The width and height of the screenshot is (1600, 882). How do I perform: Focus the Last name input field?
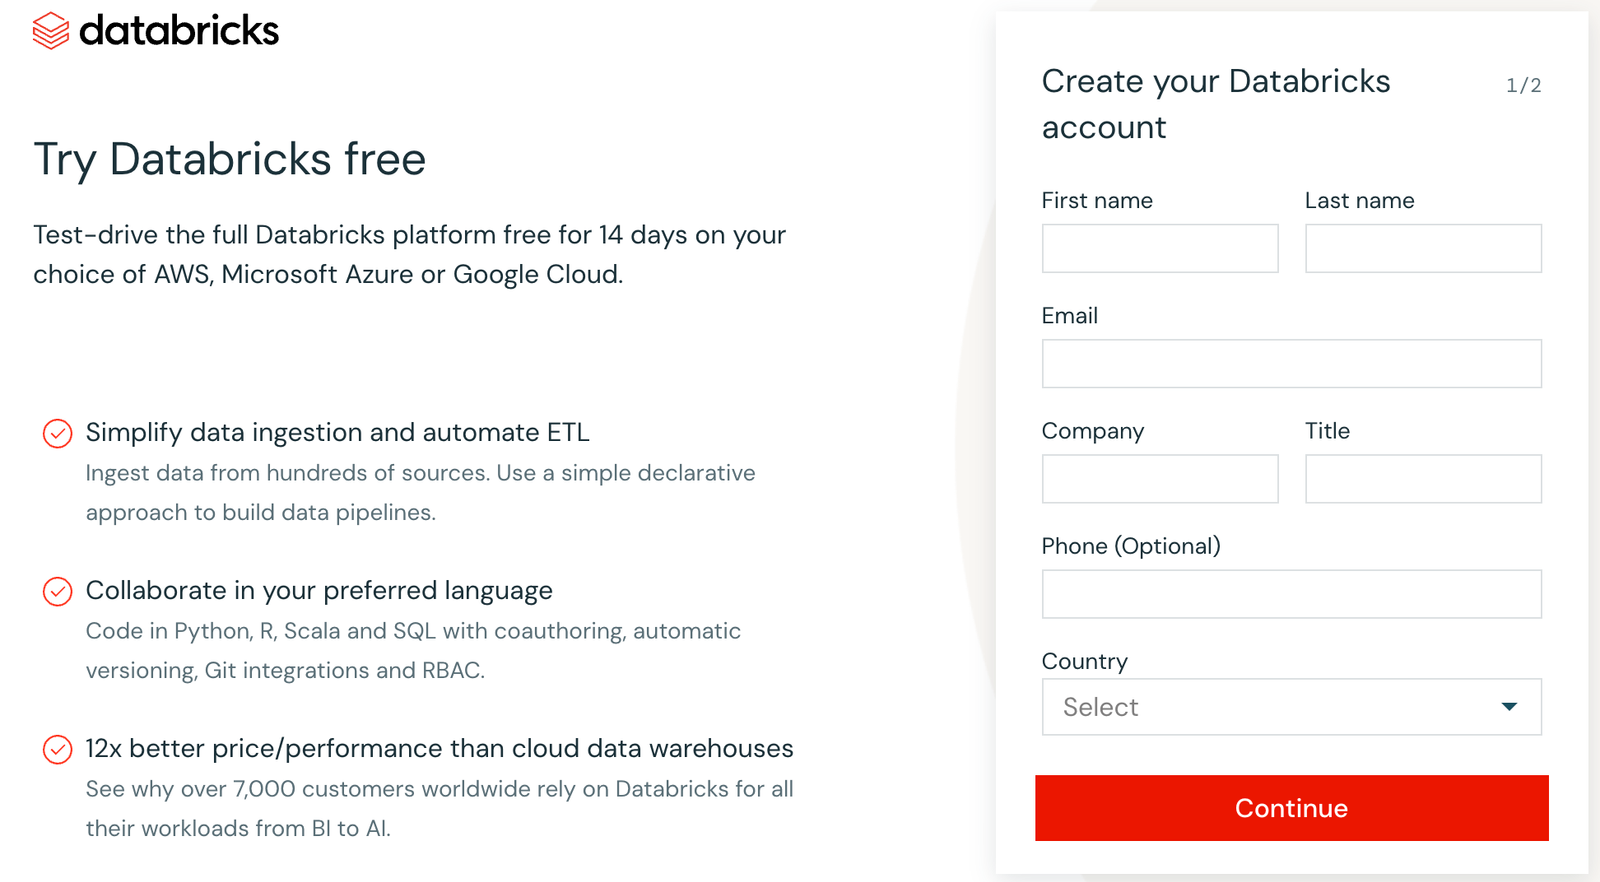(1422, 248)
